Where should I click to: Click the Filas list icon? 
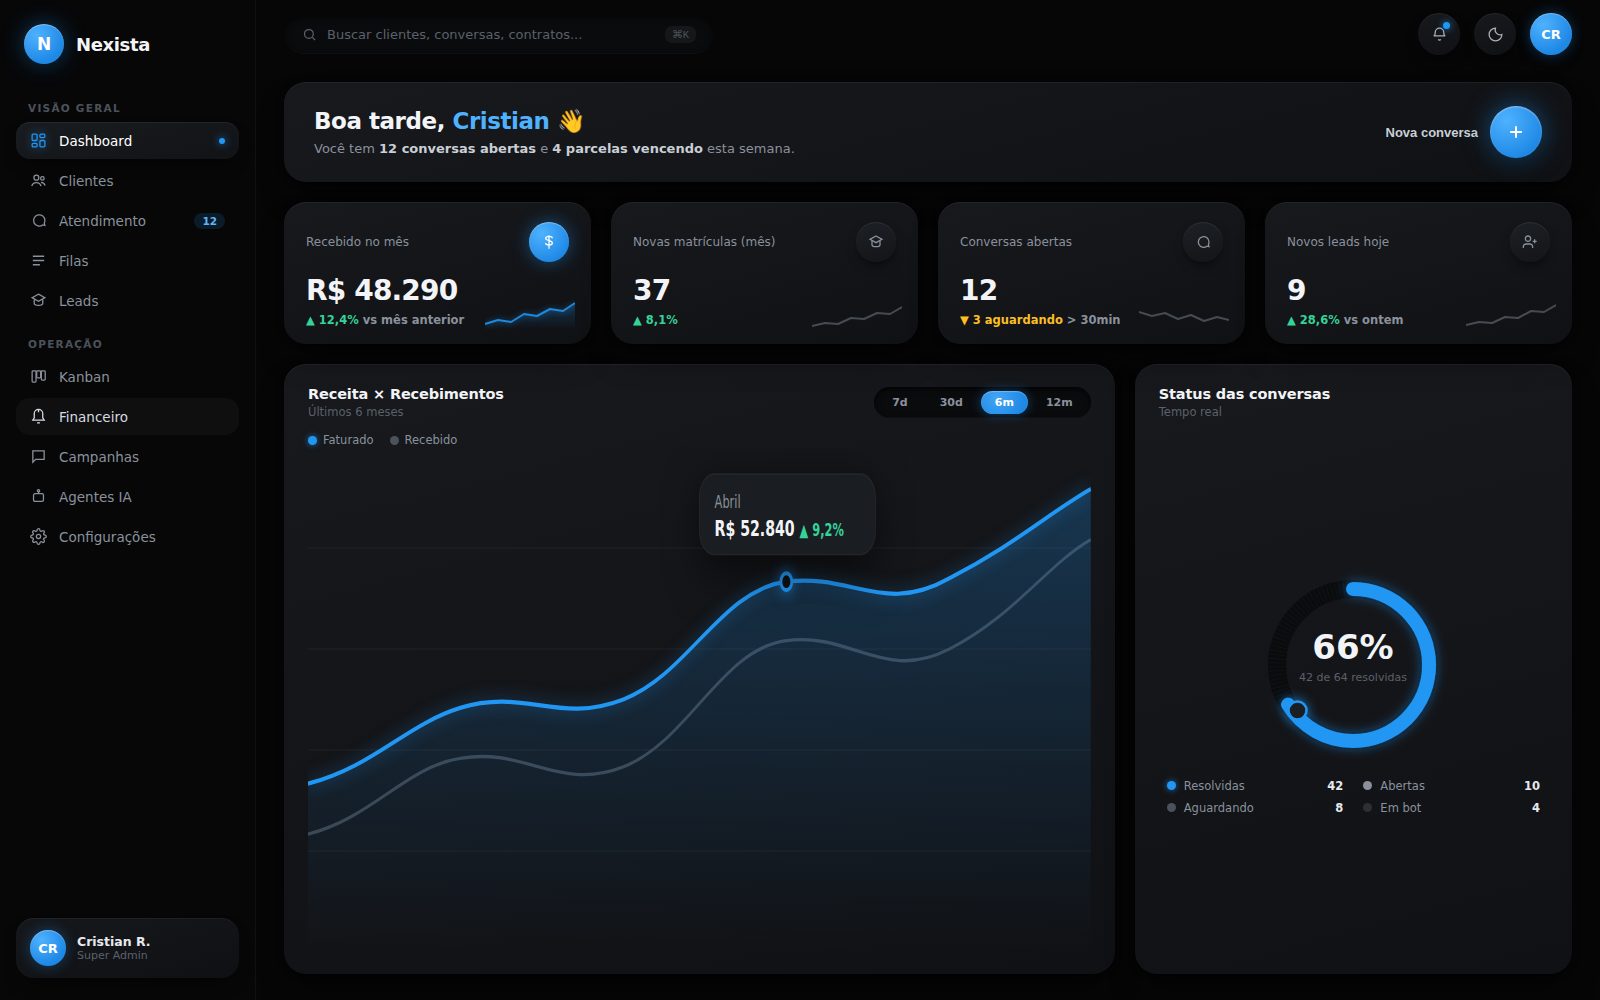pyautogui.click(x=38, y=261)
